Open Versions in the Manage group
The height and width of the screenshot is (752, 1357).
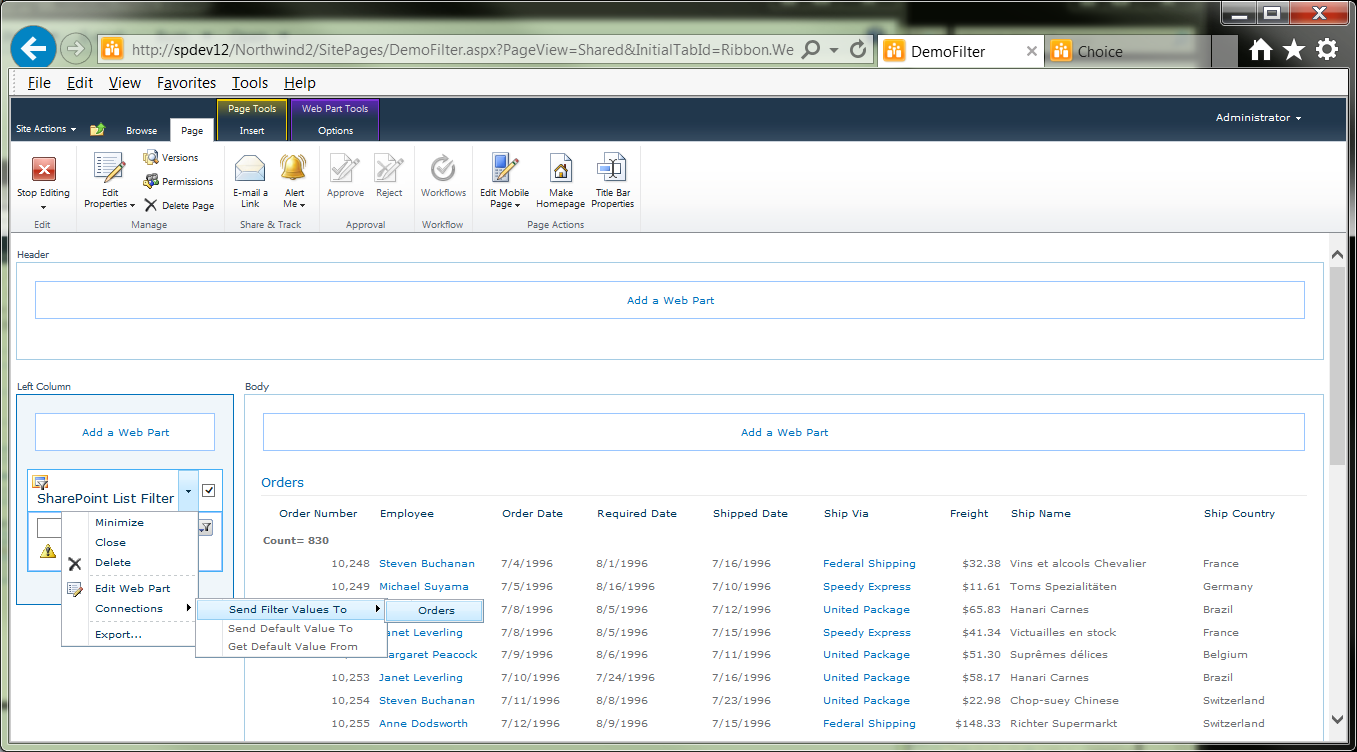coord(171,157)
